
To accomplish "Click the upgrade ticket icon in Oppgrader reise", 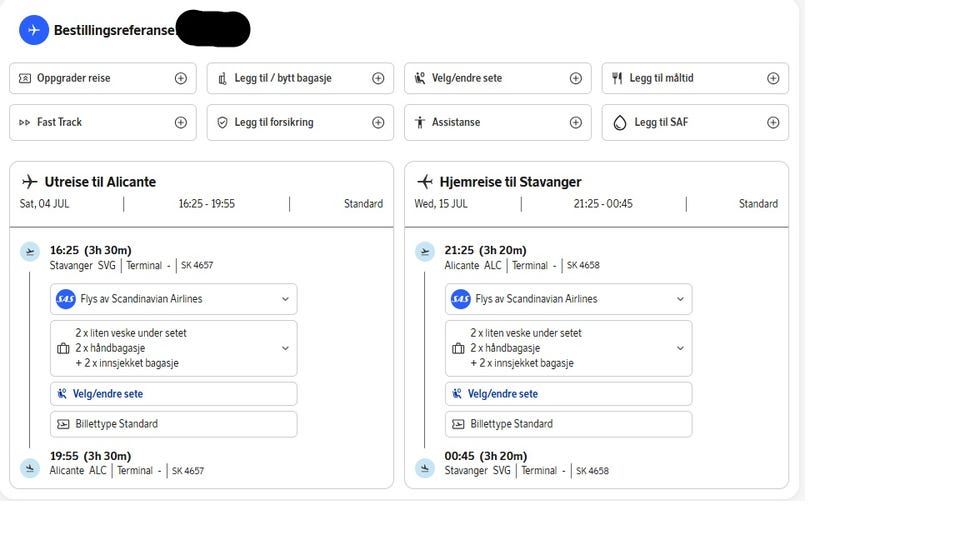I will pos(24,78).
